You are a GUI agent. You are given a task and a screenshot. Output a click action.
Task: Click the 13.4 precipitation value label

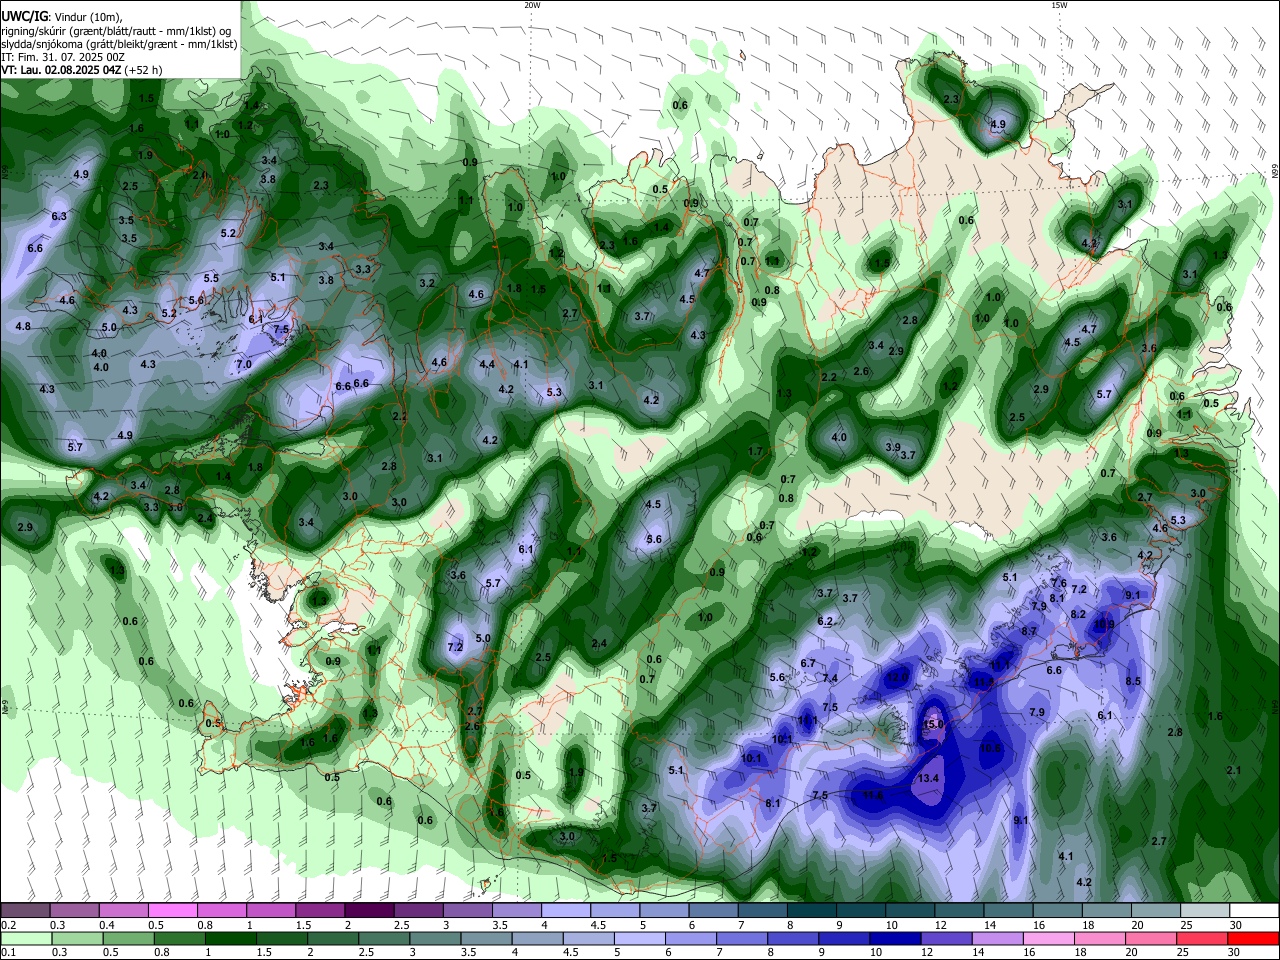click(929, 778)
